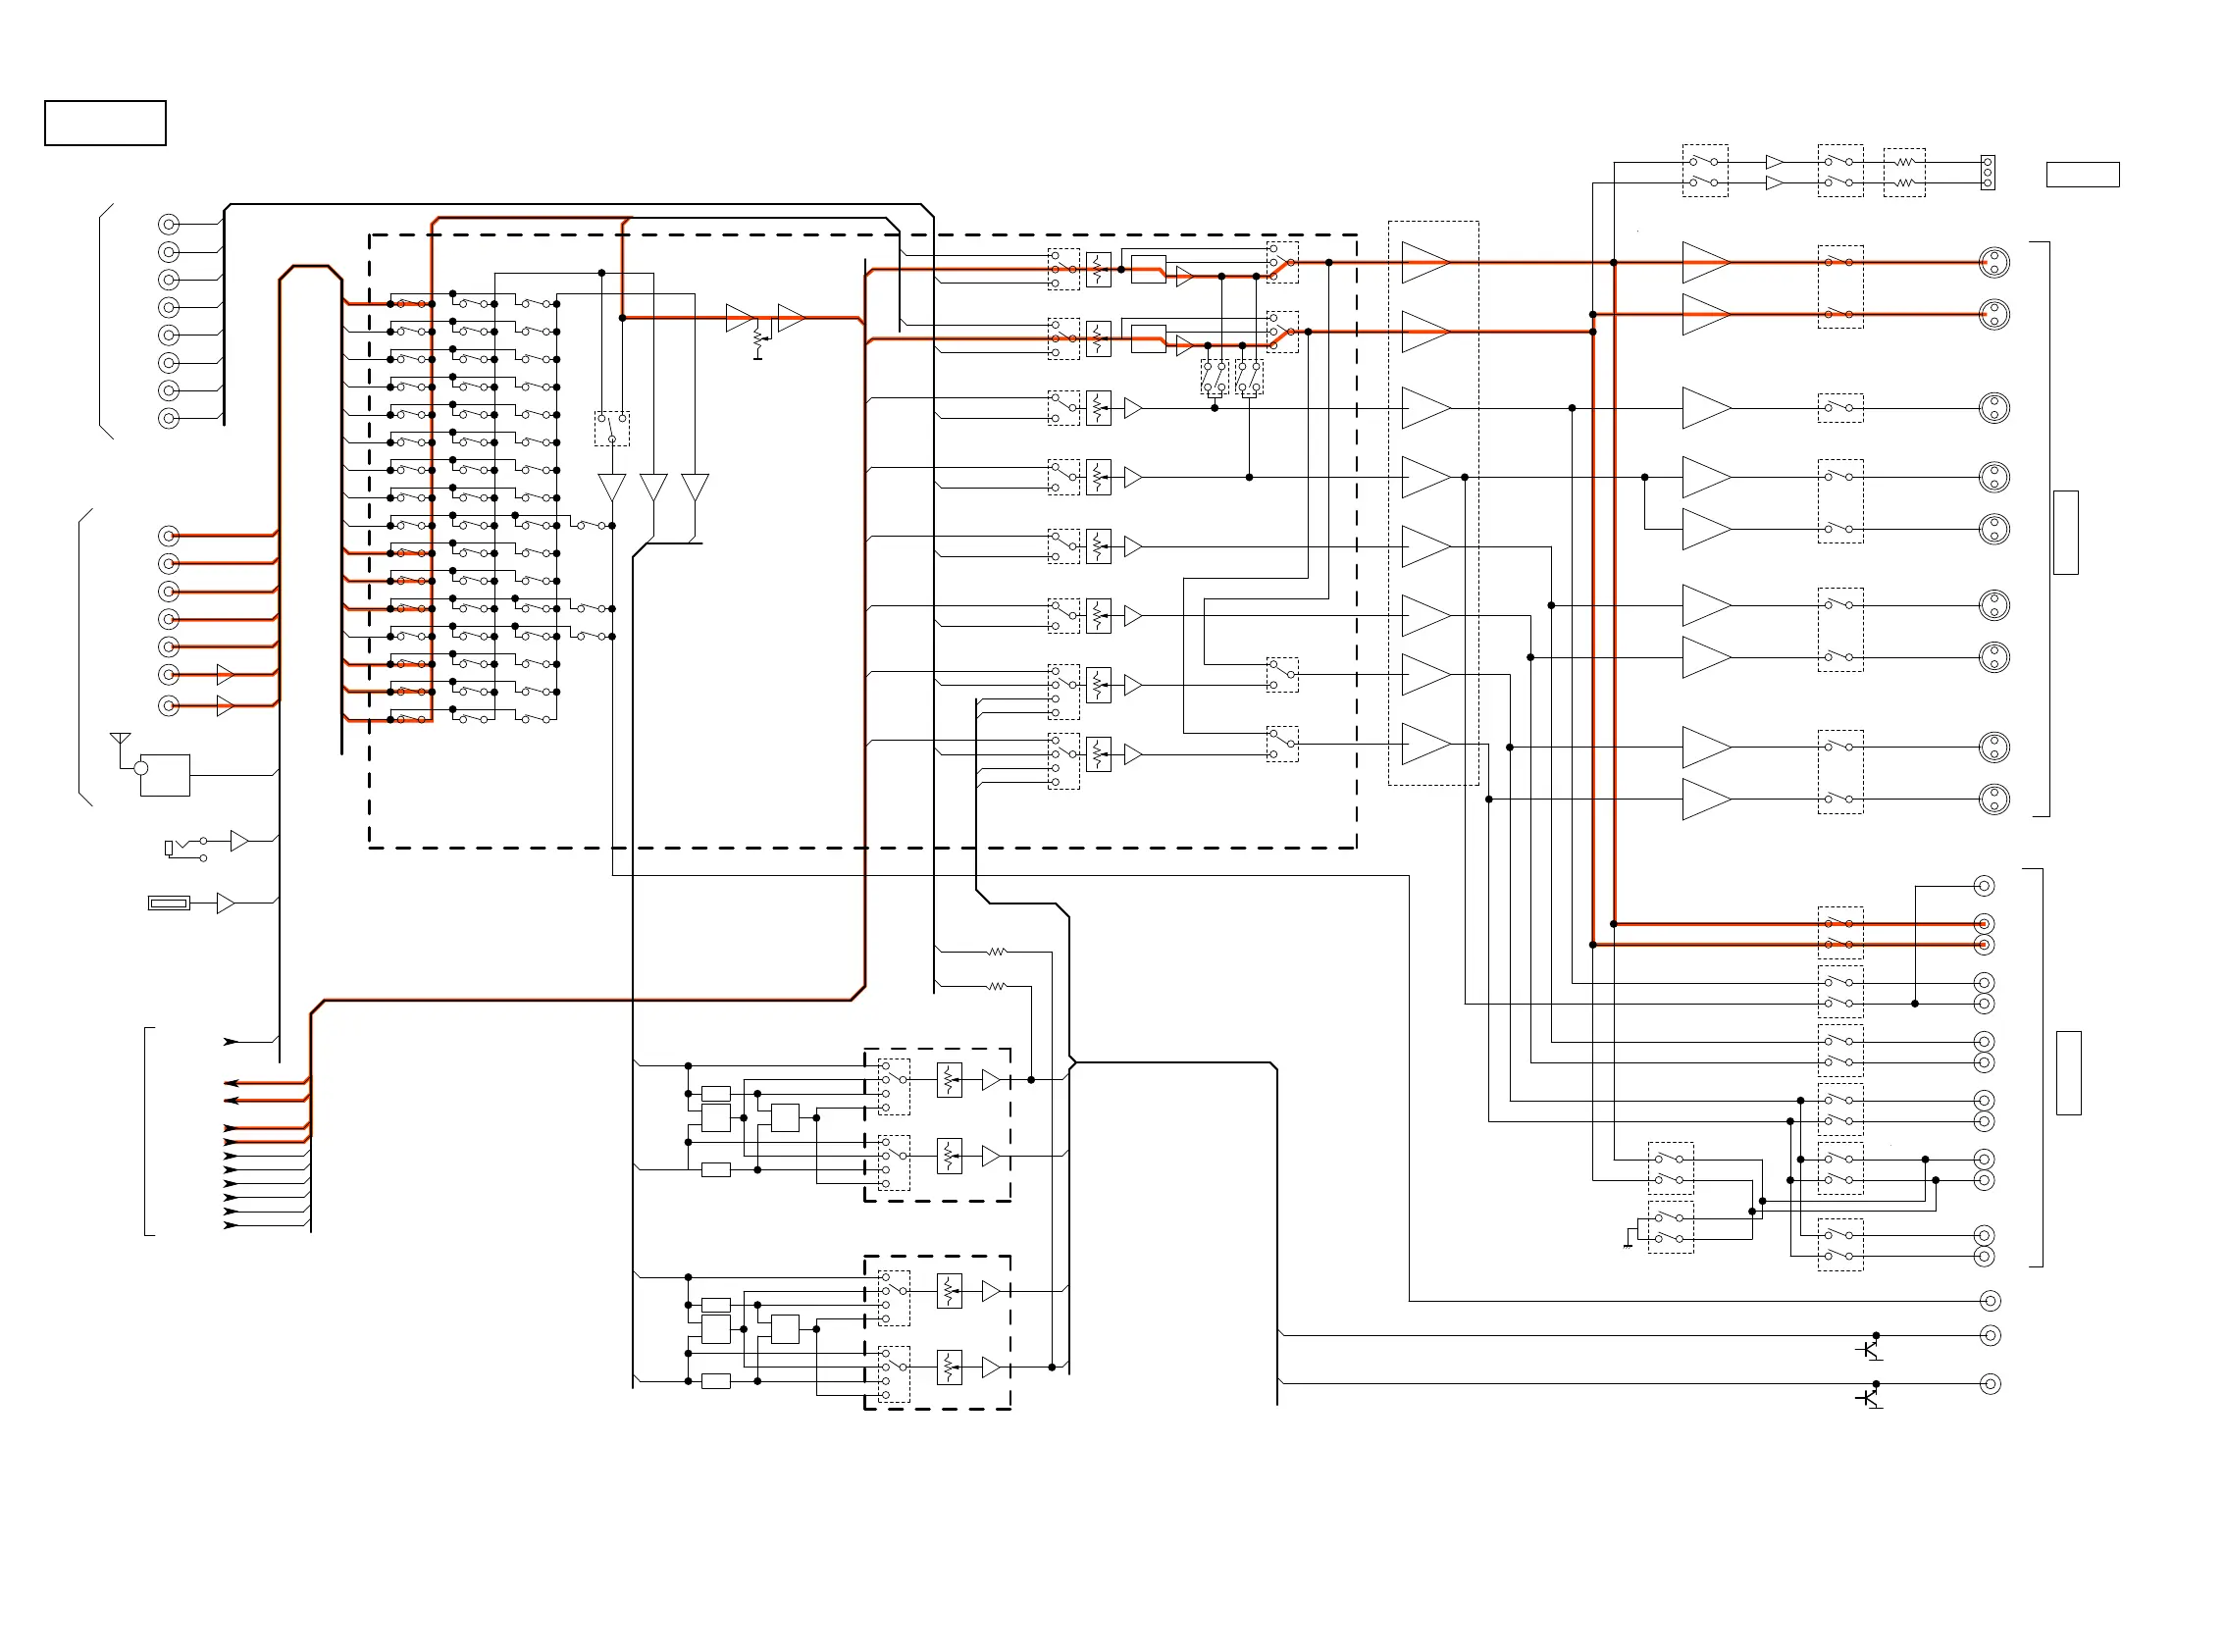Click the dashed resistor pair block at top right
This screenshot has width=2225, height=1652.
(x=1904, y=172)
